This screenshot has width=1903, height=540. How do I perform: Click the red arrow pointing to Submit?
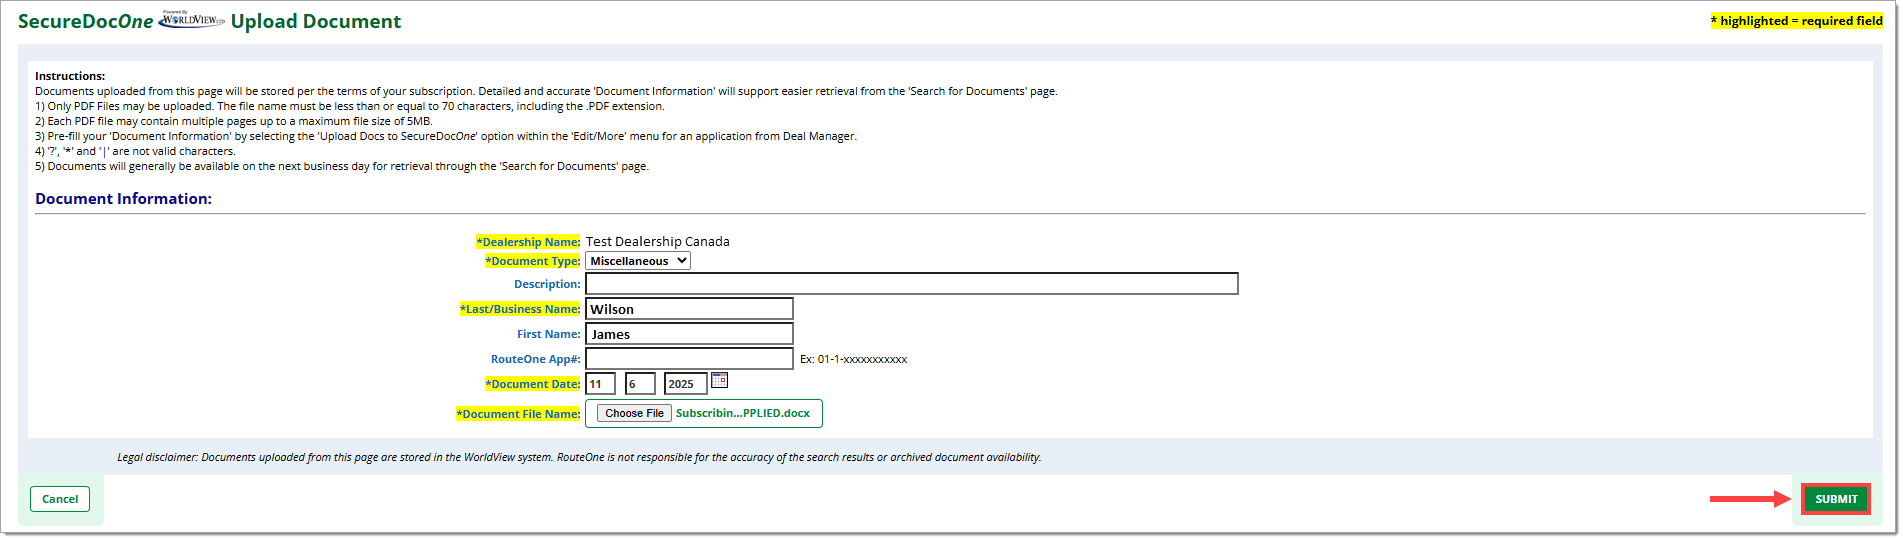1749,498
